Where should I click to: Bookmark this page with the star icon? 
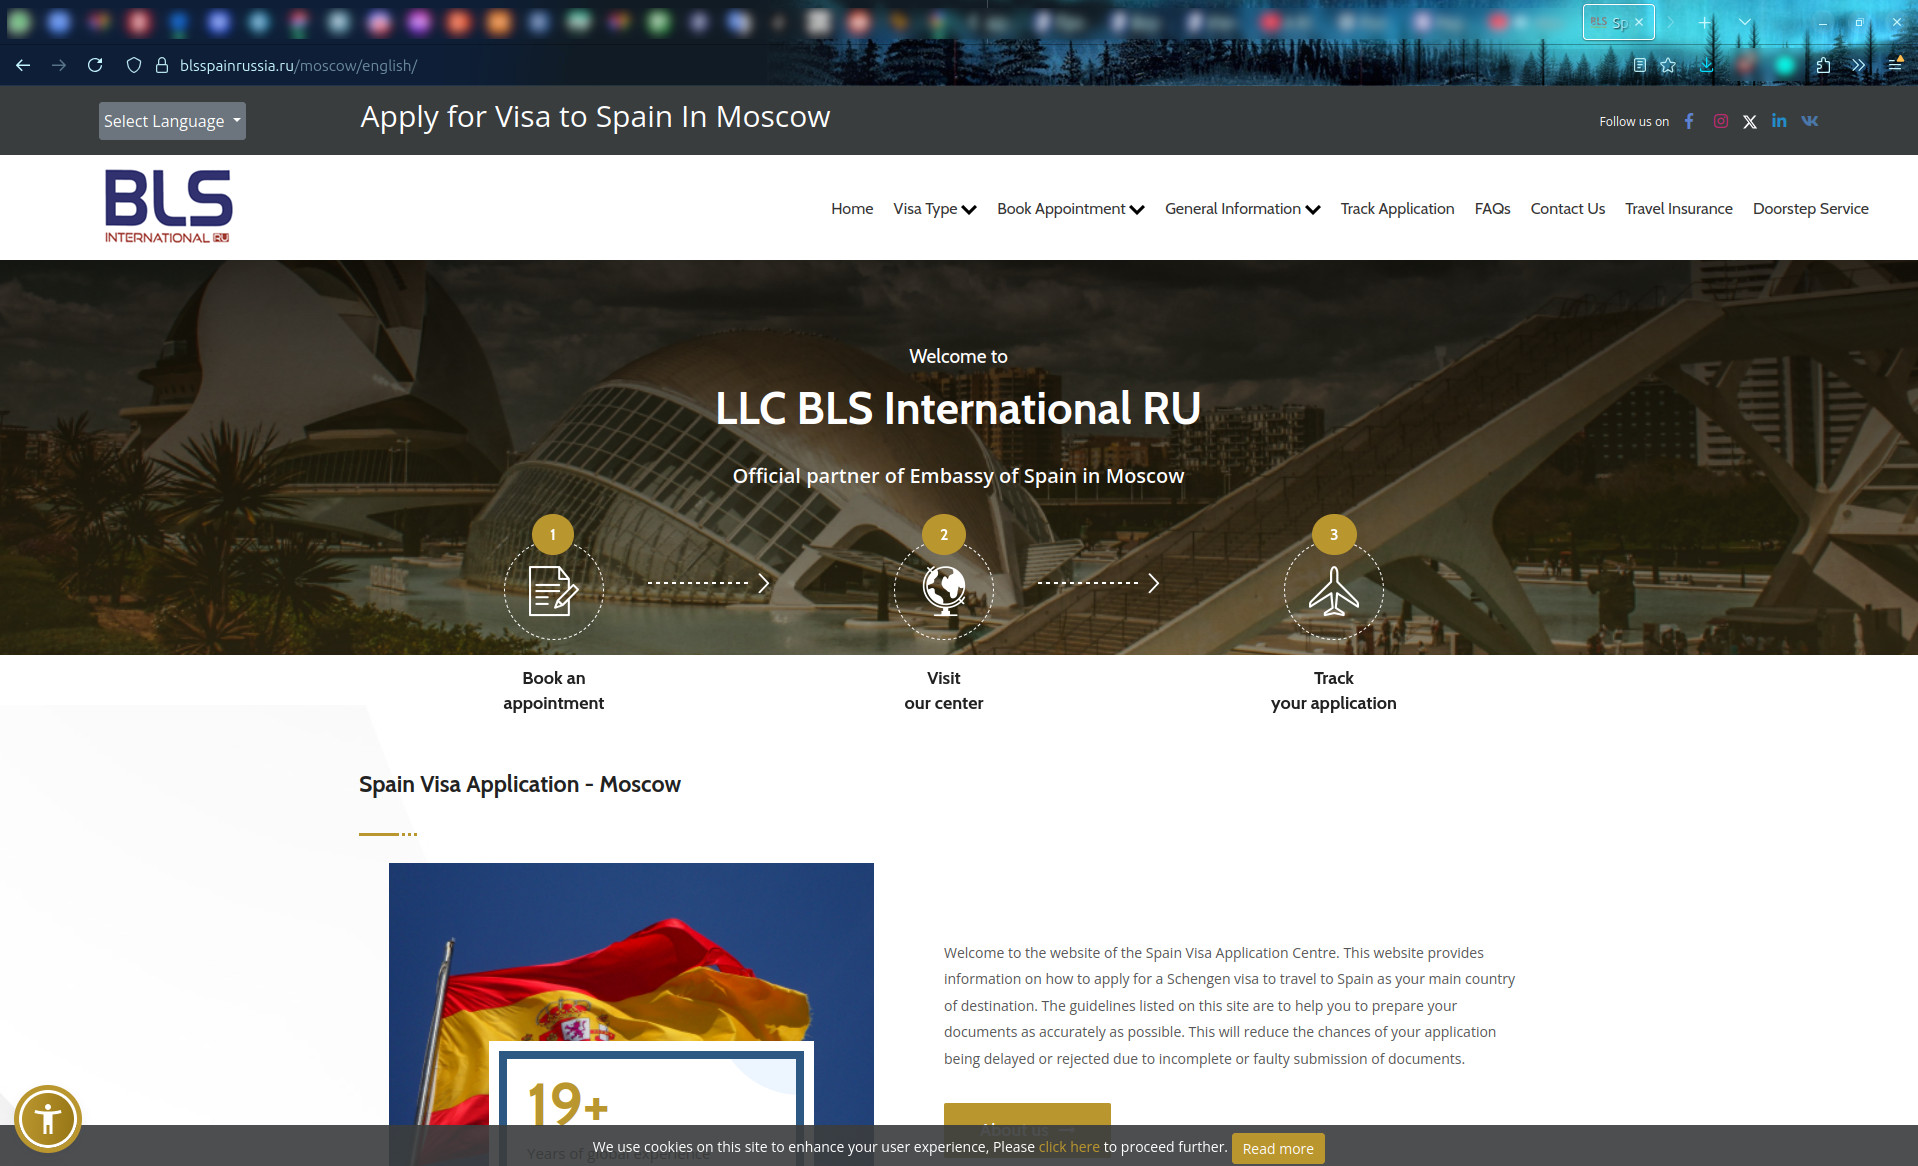[x=1667, y=65]
